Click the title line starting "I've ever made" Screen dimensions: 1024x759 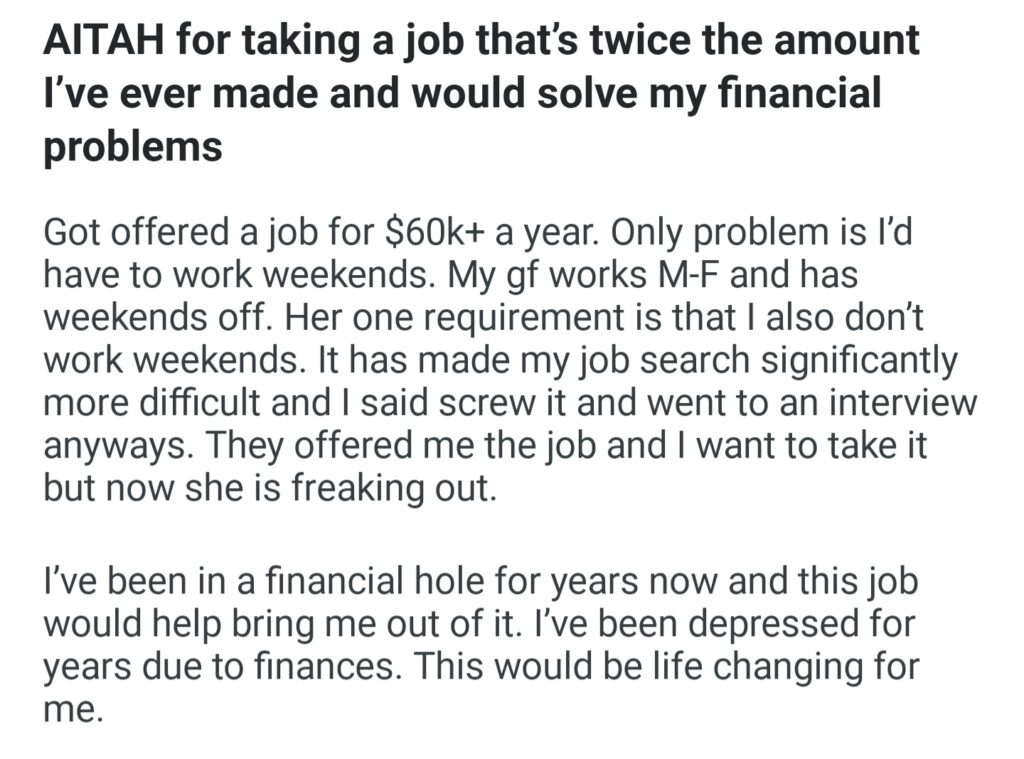463,94
